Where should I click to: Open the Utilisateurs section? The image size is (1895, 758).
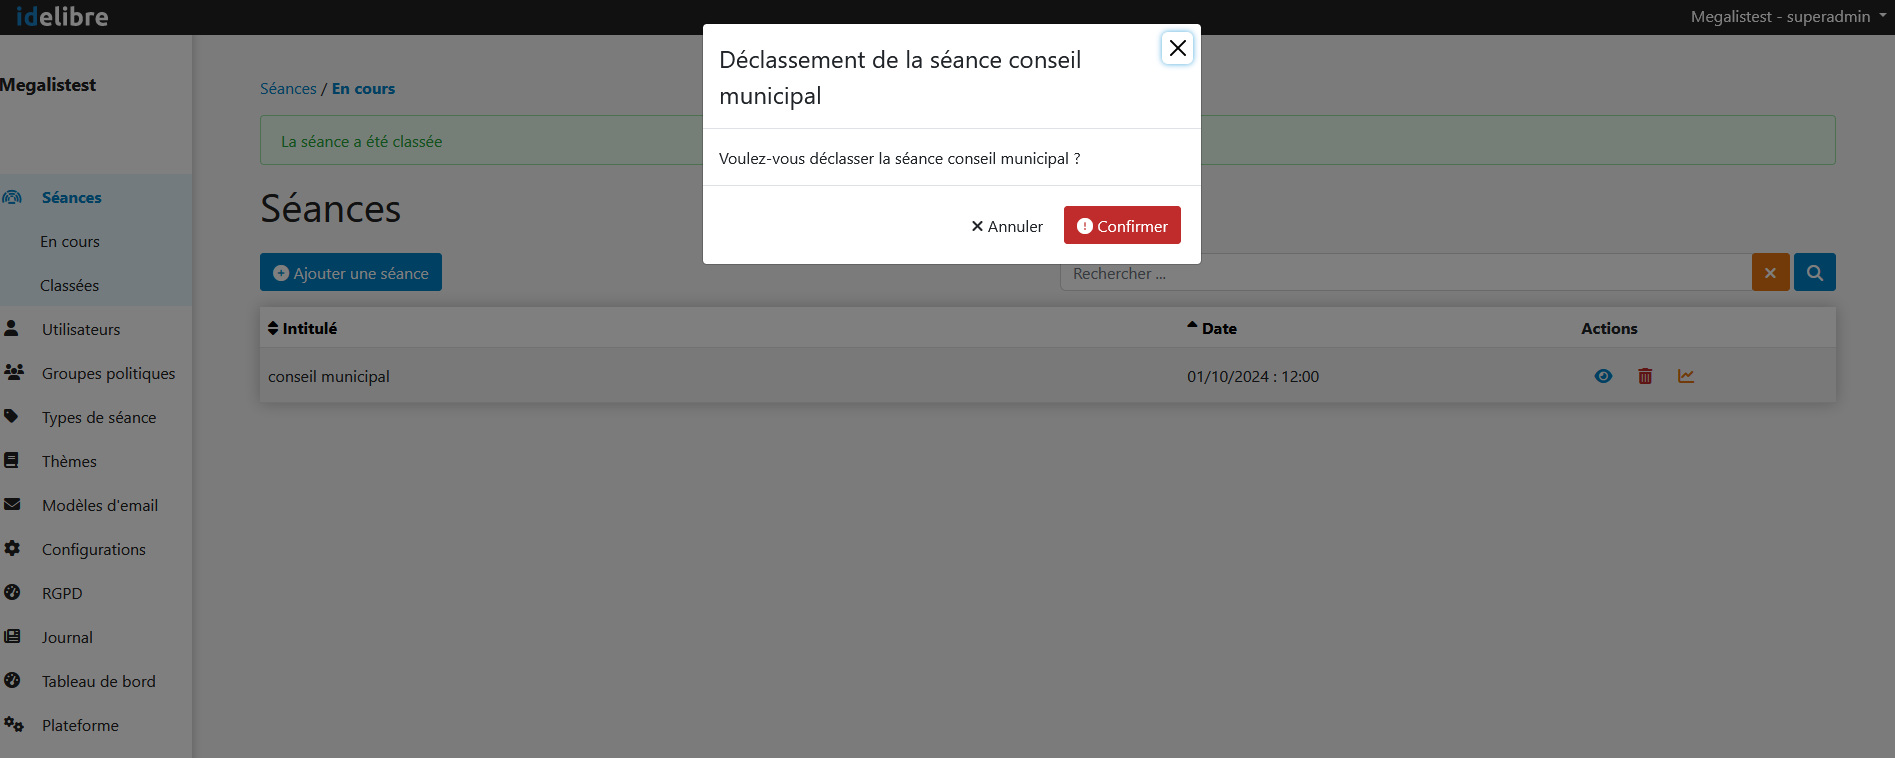(80, 329)
